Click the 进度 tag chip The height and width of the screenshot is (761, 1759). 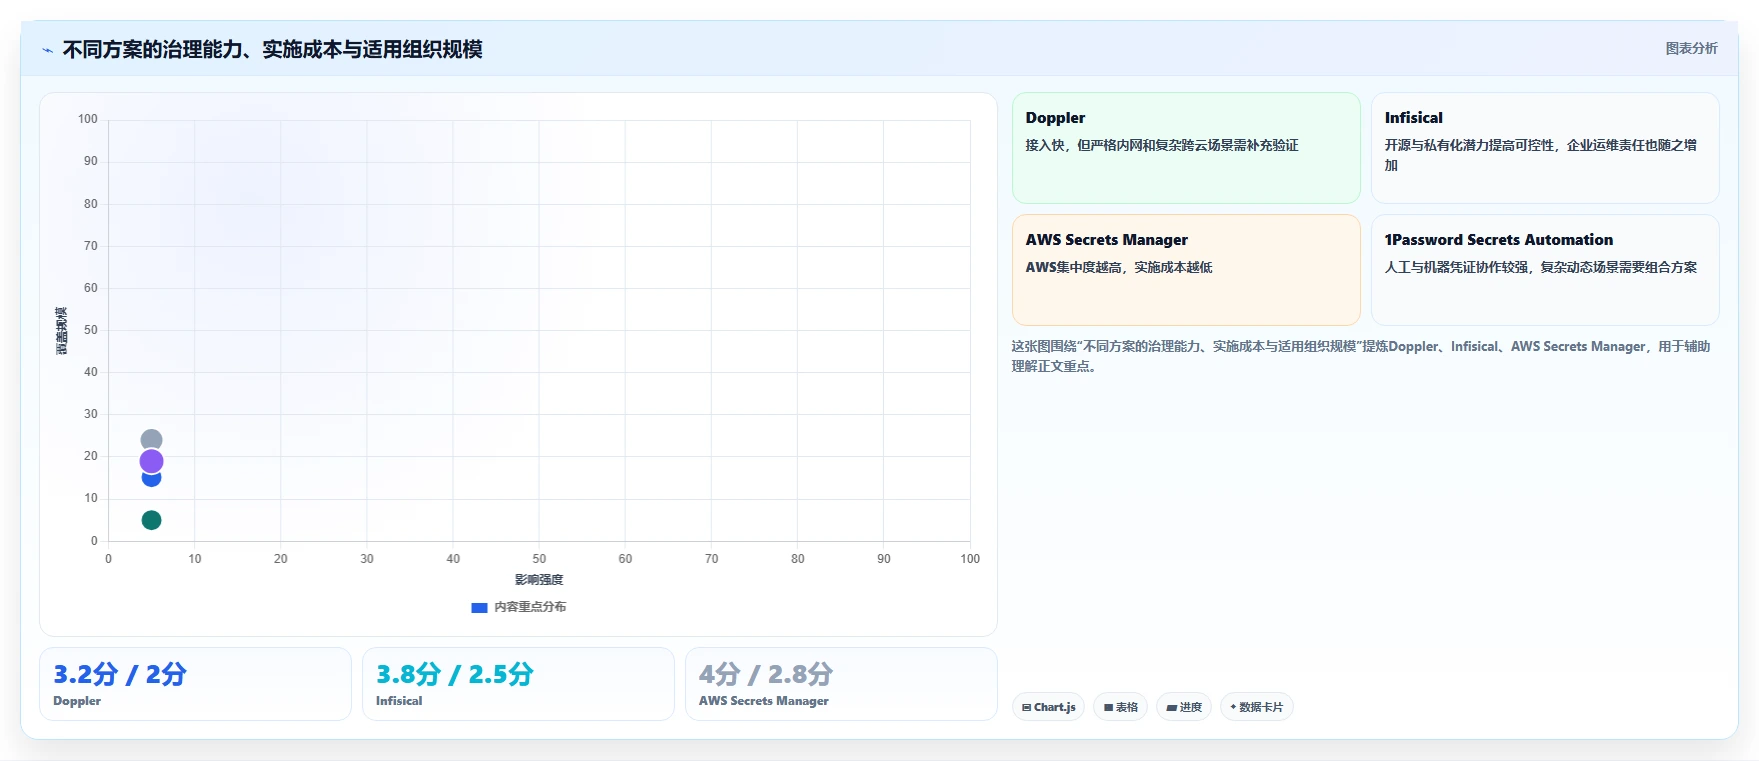1184,707
